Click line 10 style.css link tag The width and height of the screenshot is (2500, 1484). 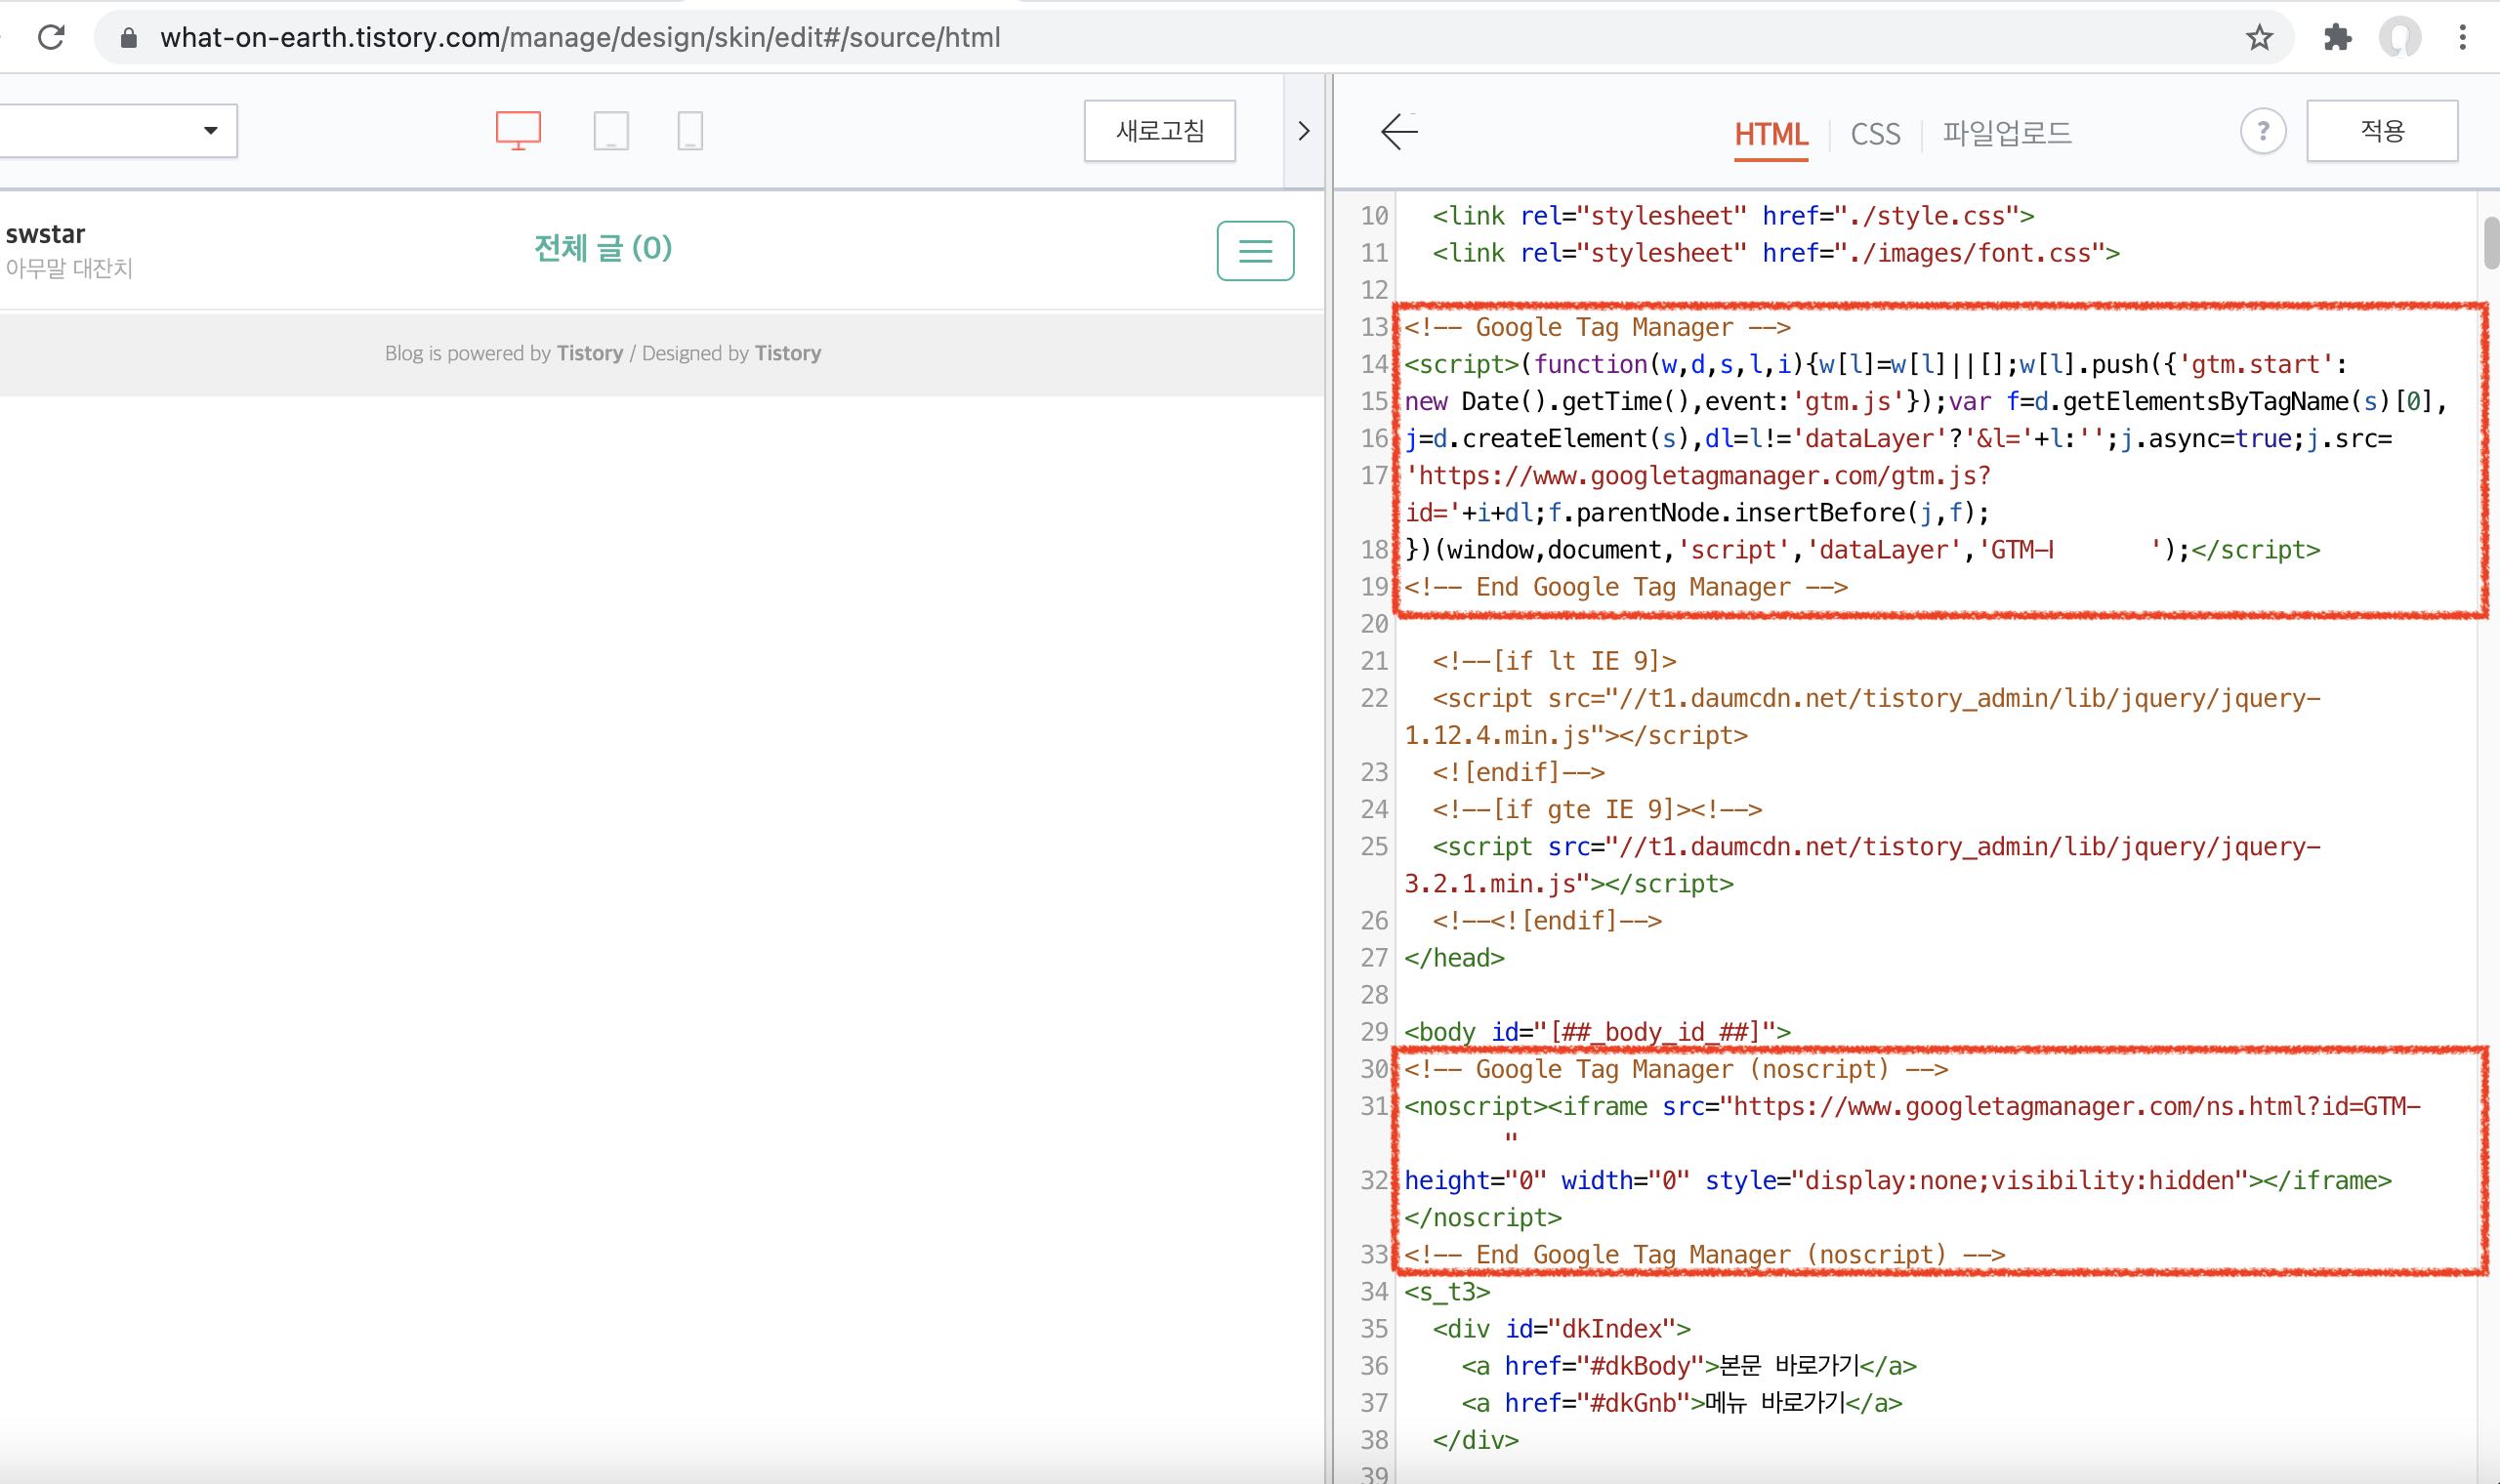pos(1733,216)
